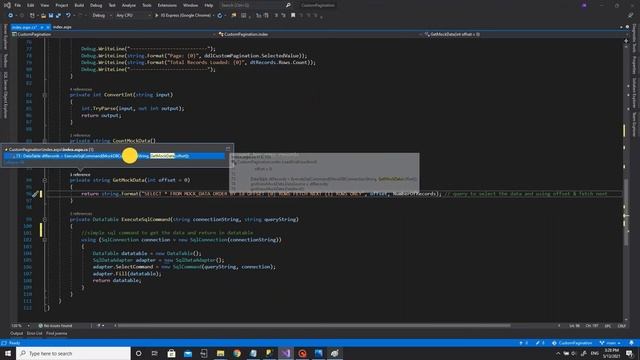This screenshot has width=640, height=360.
Task: Click the Navigate Backward toolbar icon
Action: (x=10, y=16)
